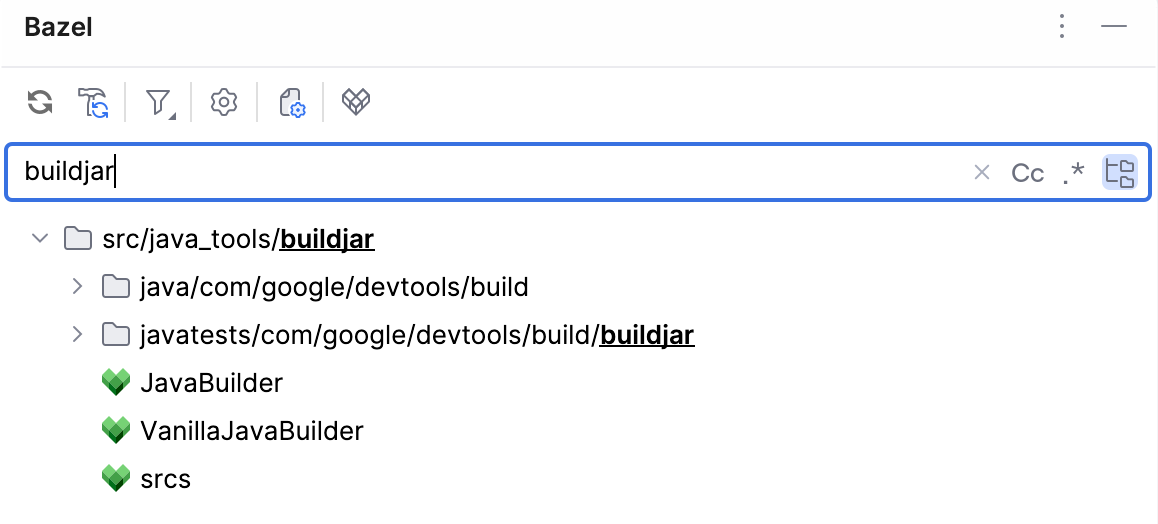Click the build and resync hammer icon
Image resolution: width=1158 pixels, height=524 pixels.
click(x=93, y=102)
